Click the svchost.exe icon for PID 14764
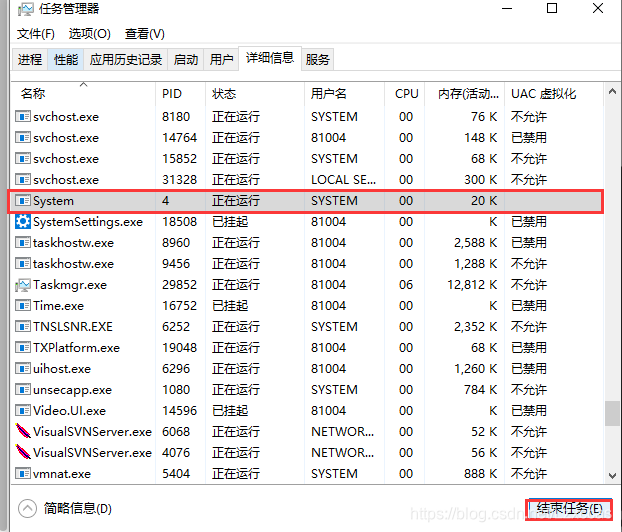 point(23,138)
